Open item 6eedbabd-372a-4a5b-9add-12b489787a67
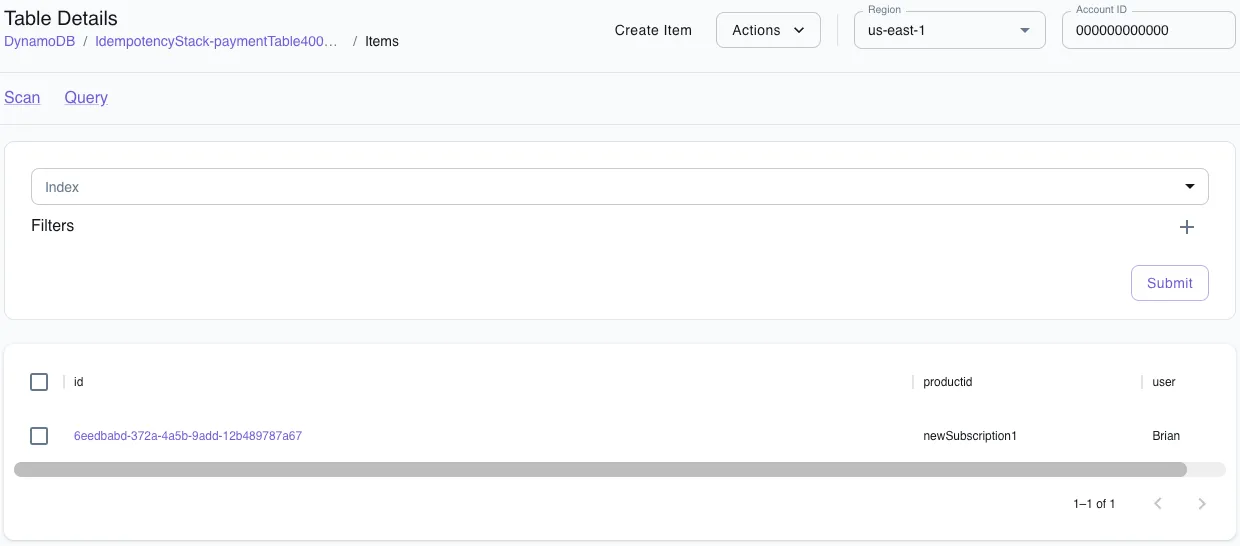This screenshot has width=1240, height=546. (x=188, y=436)
